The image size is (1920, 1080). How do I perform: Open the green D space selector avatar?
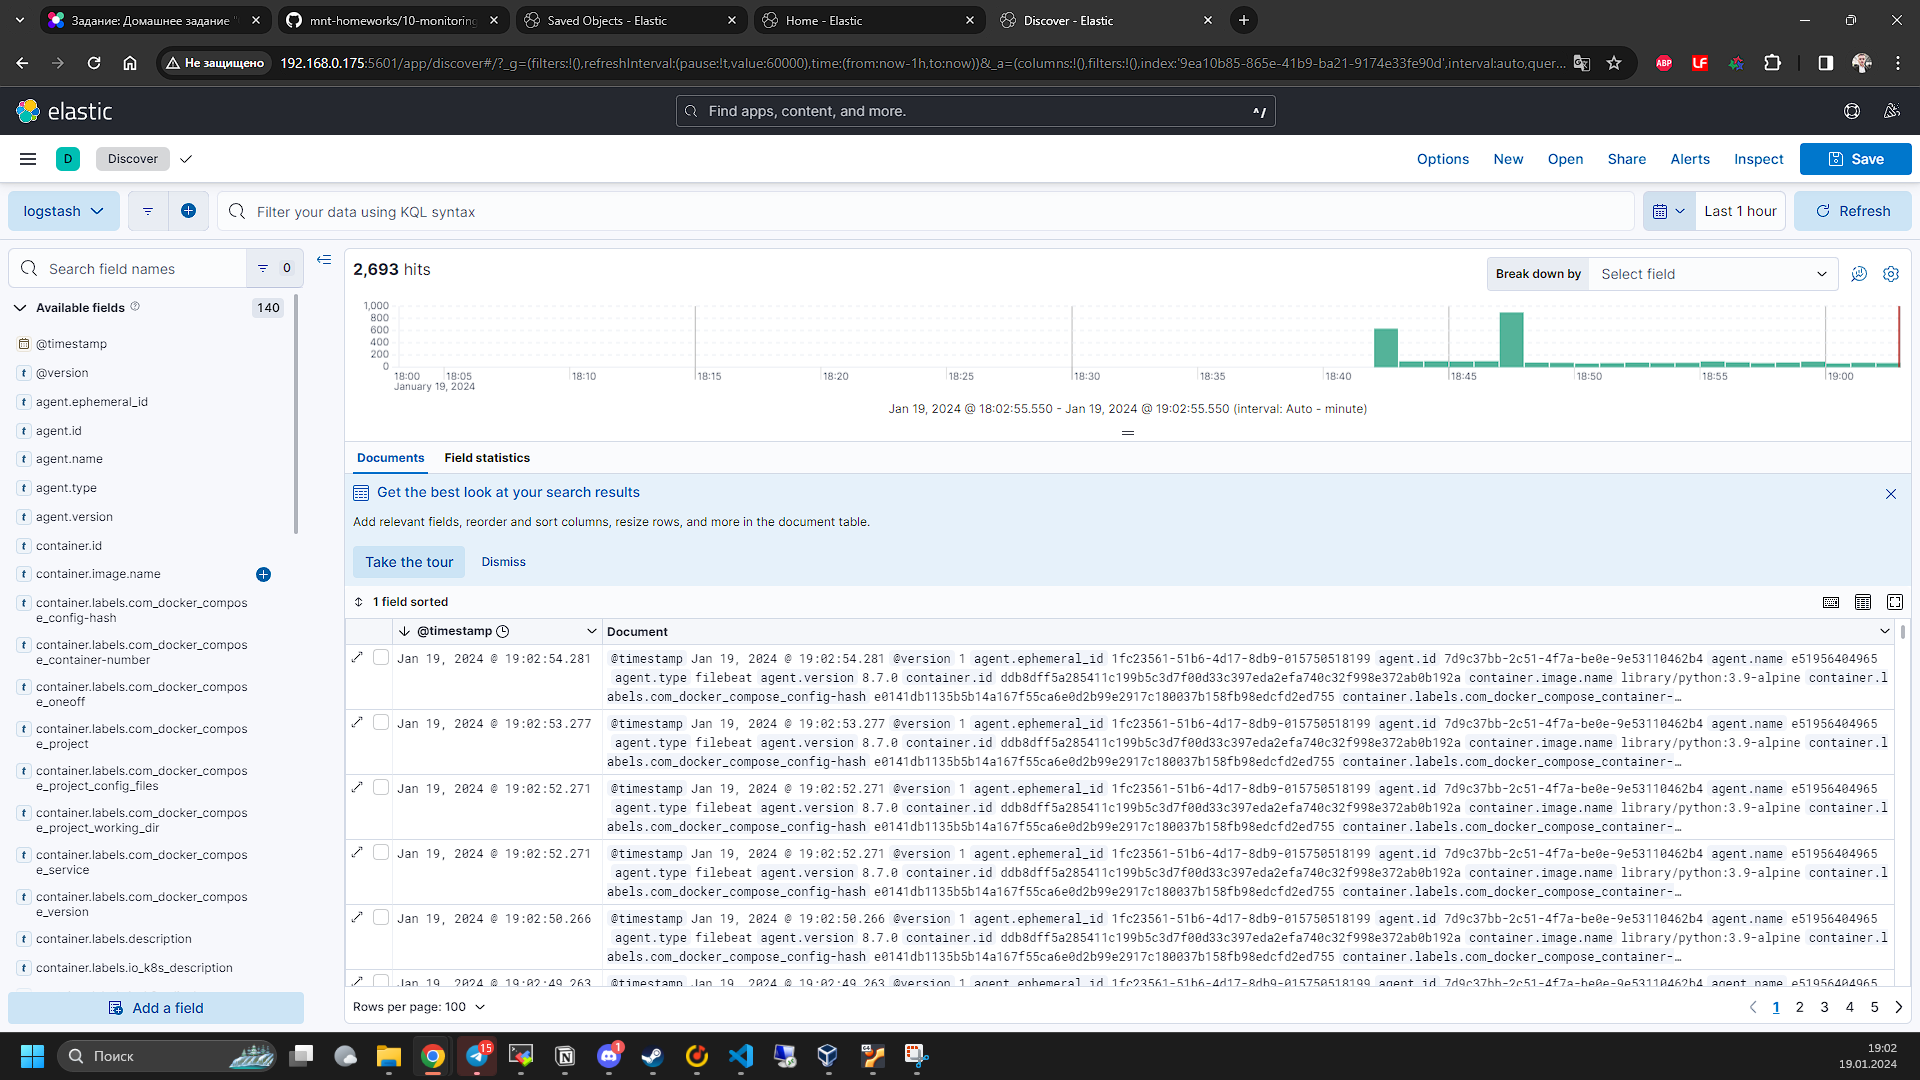click(x=68, y=159)
